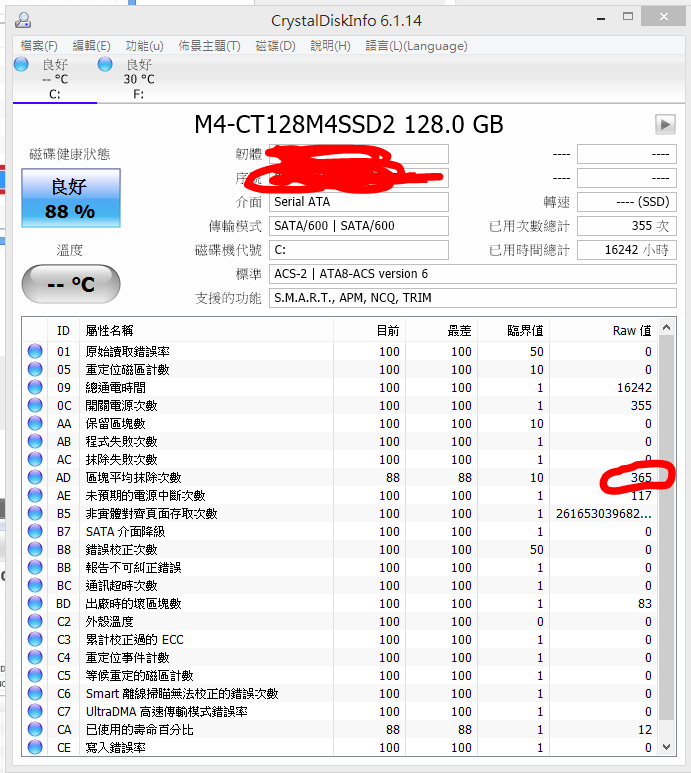
Task: Click status orb of row BC 通訊超時次數
Action: pos(35,585)
